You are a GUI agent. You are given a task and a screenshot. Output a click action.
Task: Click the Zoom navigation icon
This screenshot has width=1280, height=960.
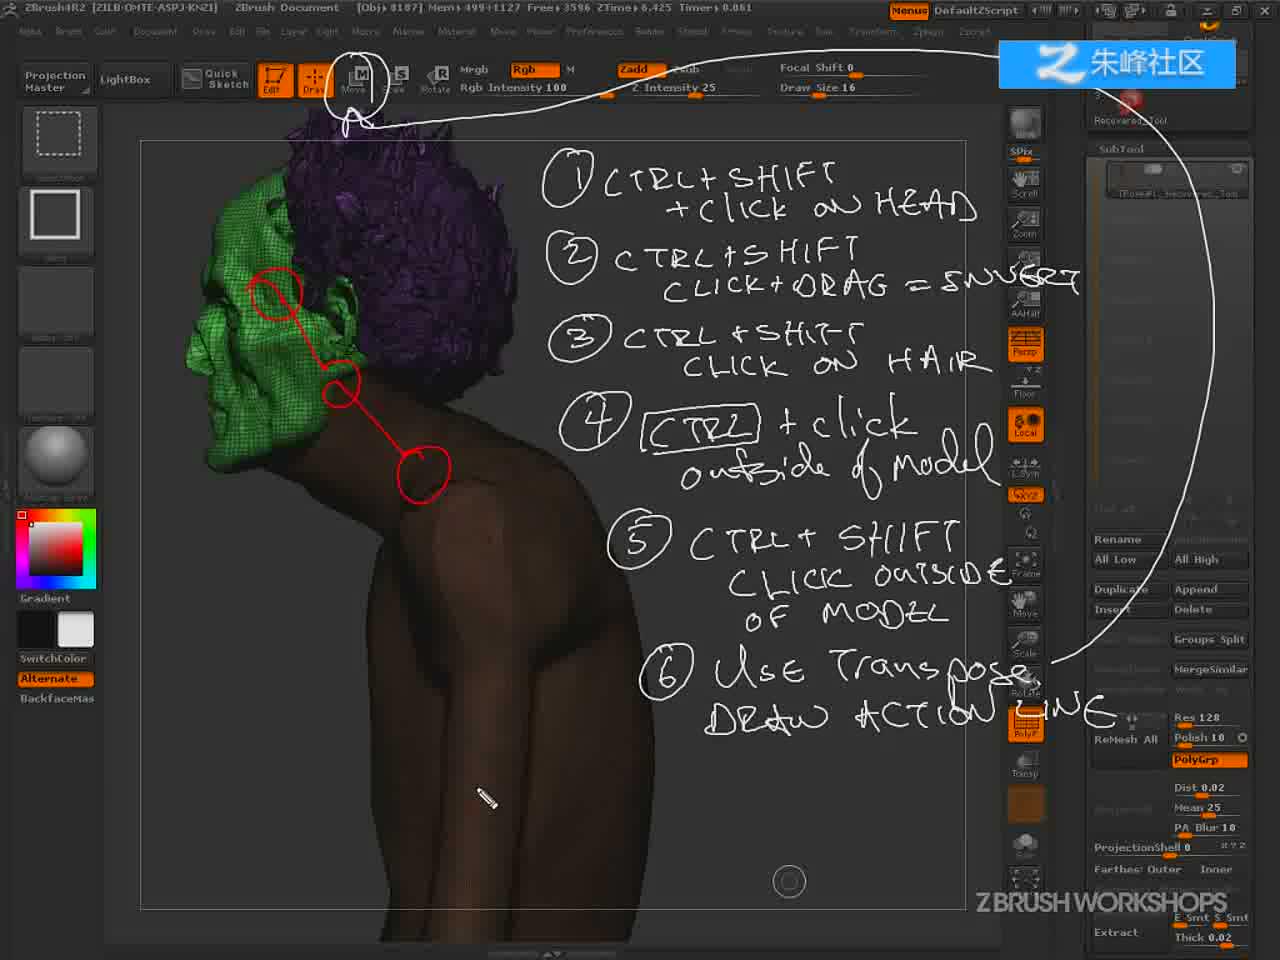(x=1025, y=224)
